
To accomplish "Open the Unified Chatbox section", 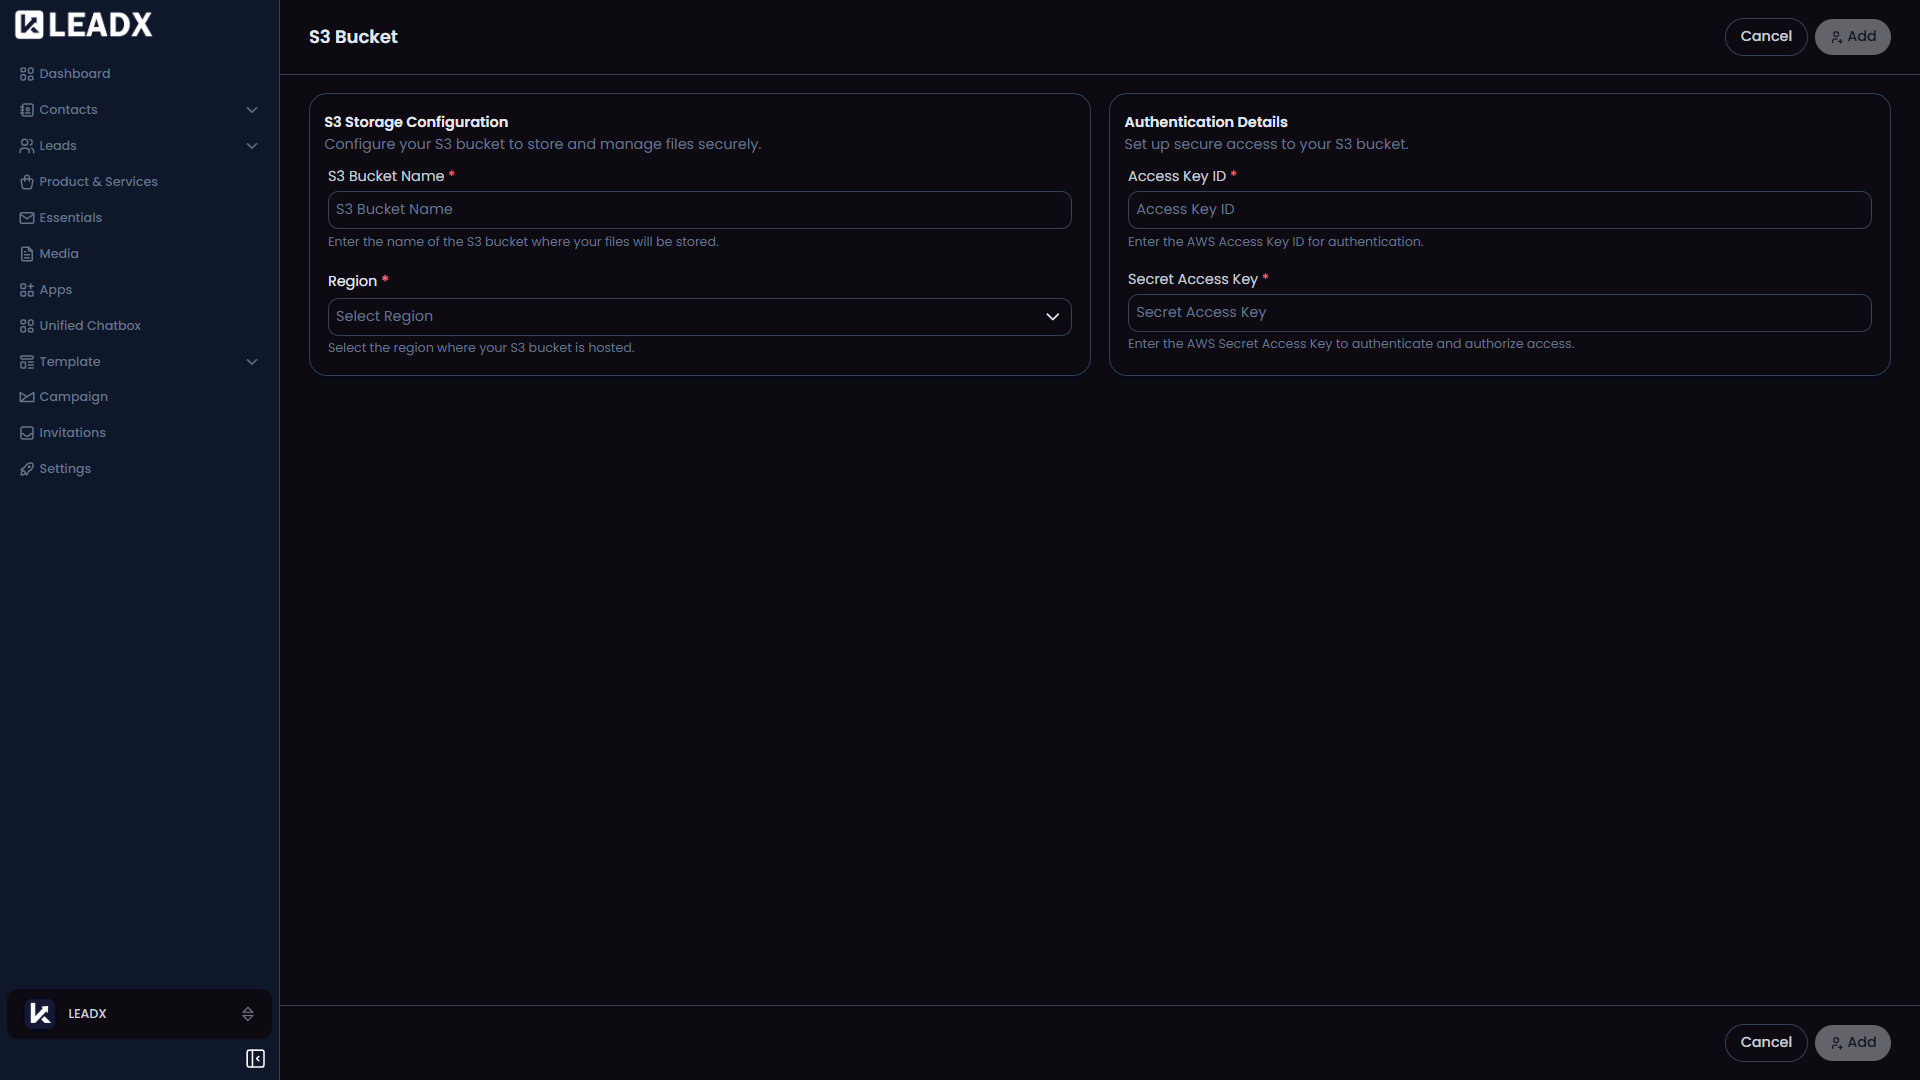I will tap(26, 325).
